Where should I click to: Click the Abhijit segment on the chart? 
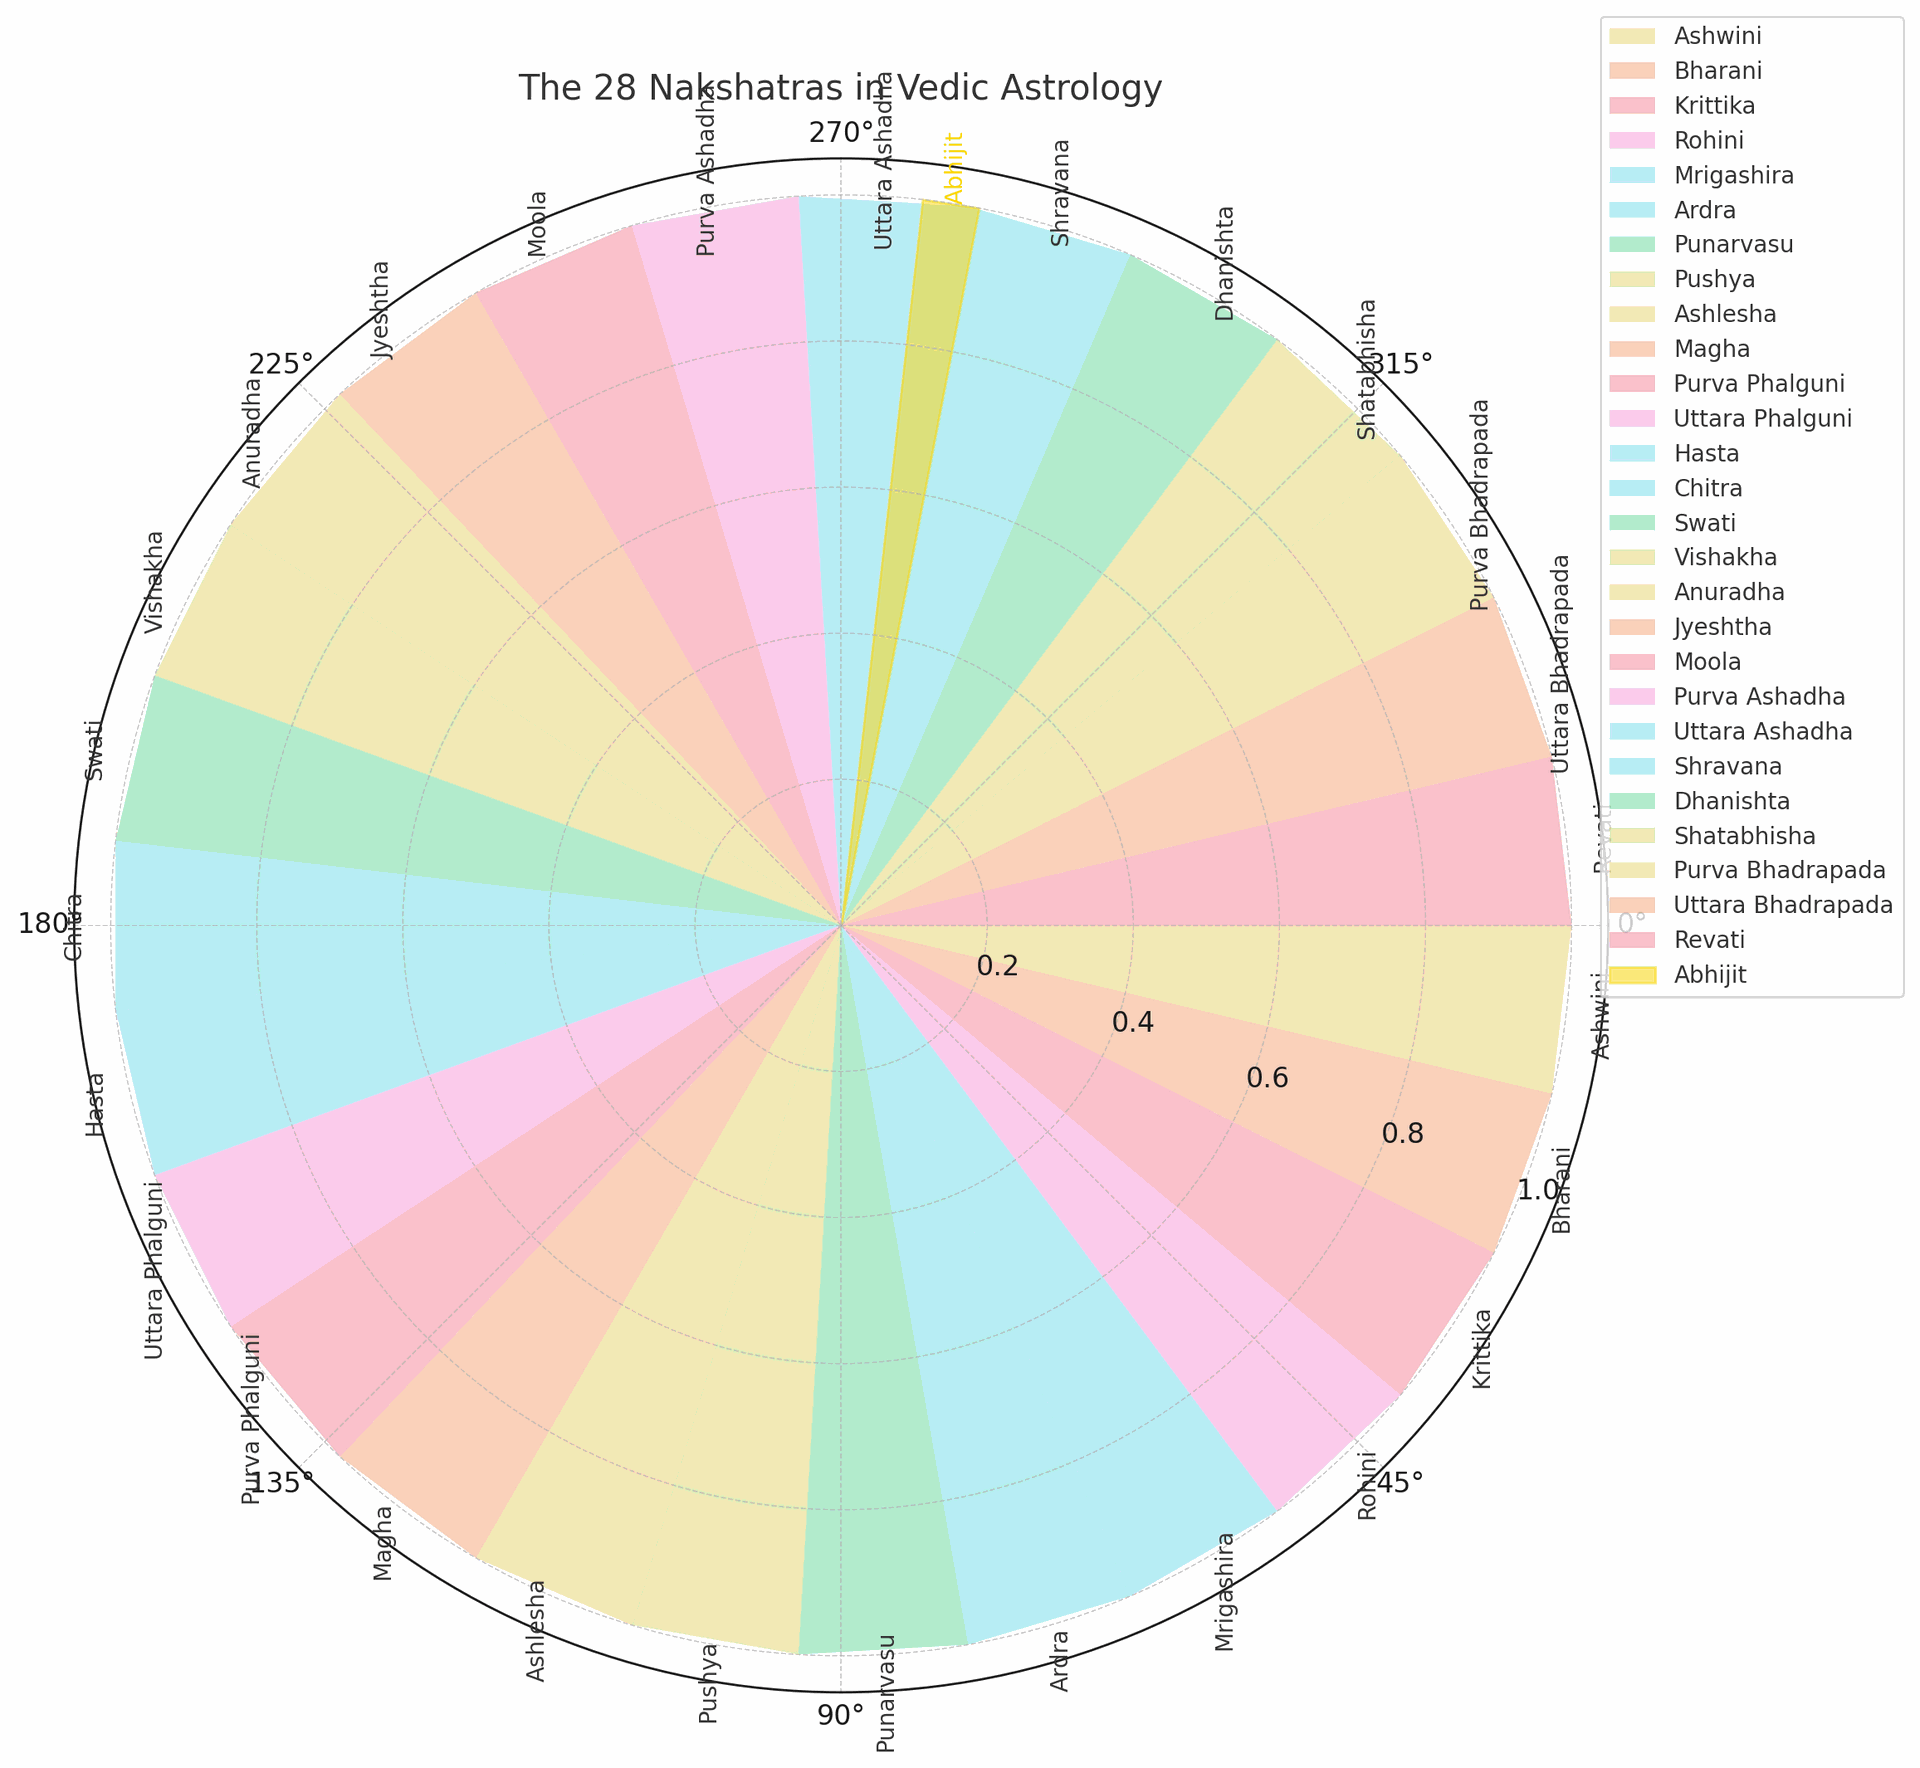coord(947,335)
